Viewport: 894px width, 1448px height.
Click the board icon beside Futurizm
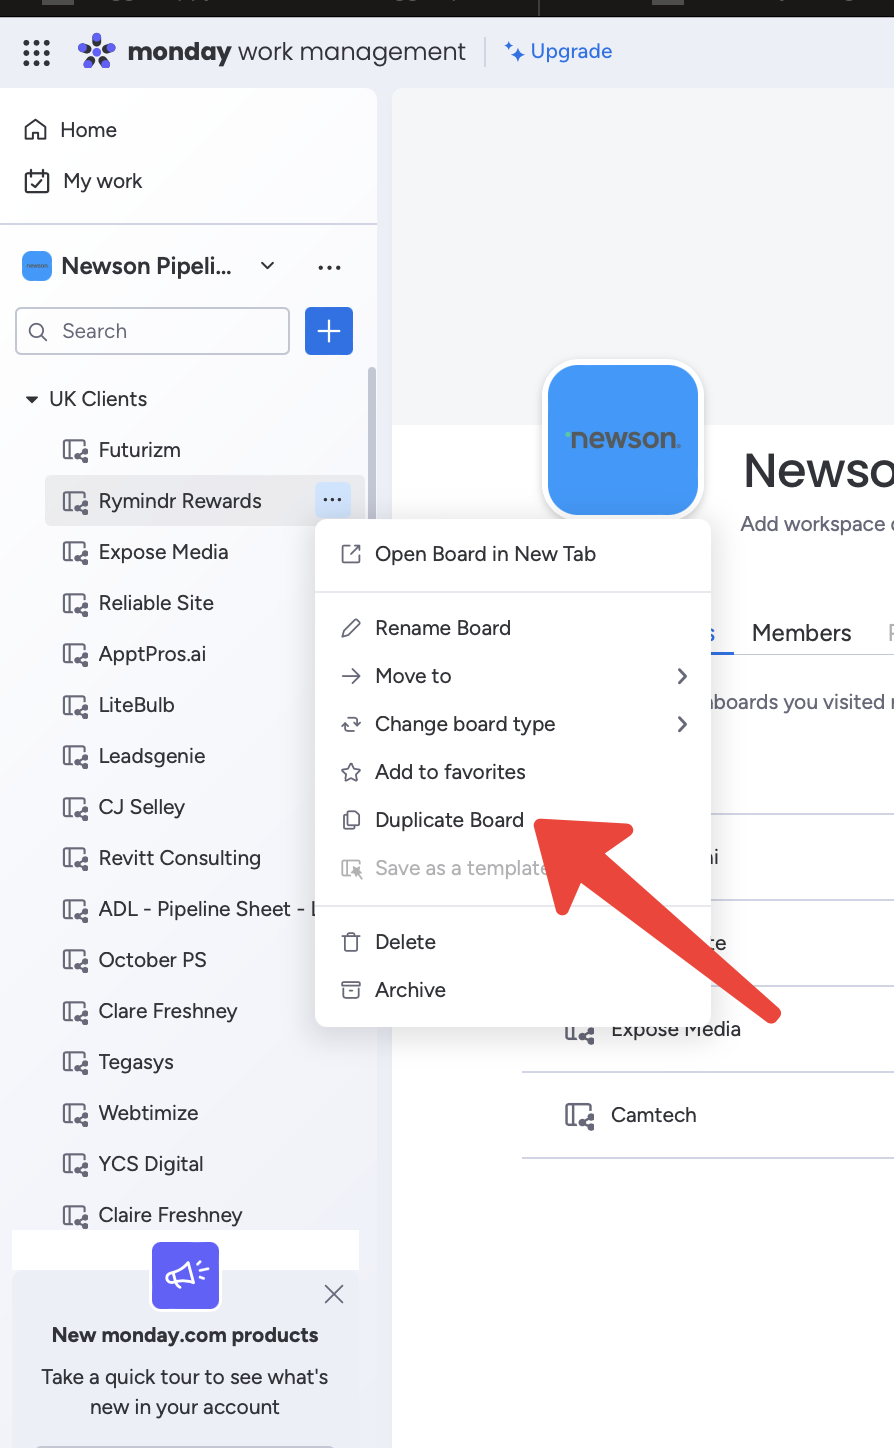[75, 450]
